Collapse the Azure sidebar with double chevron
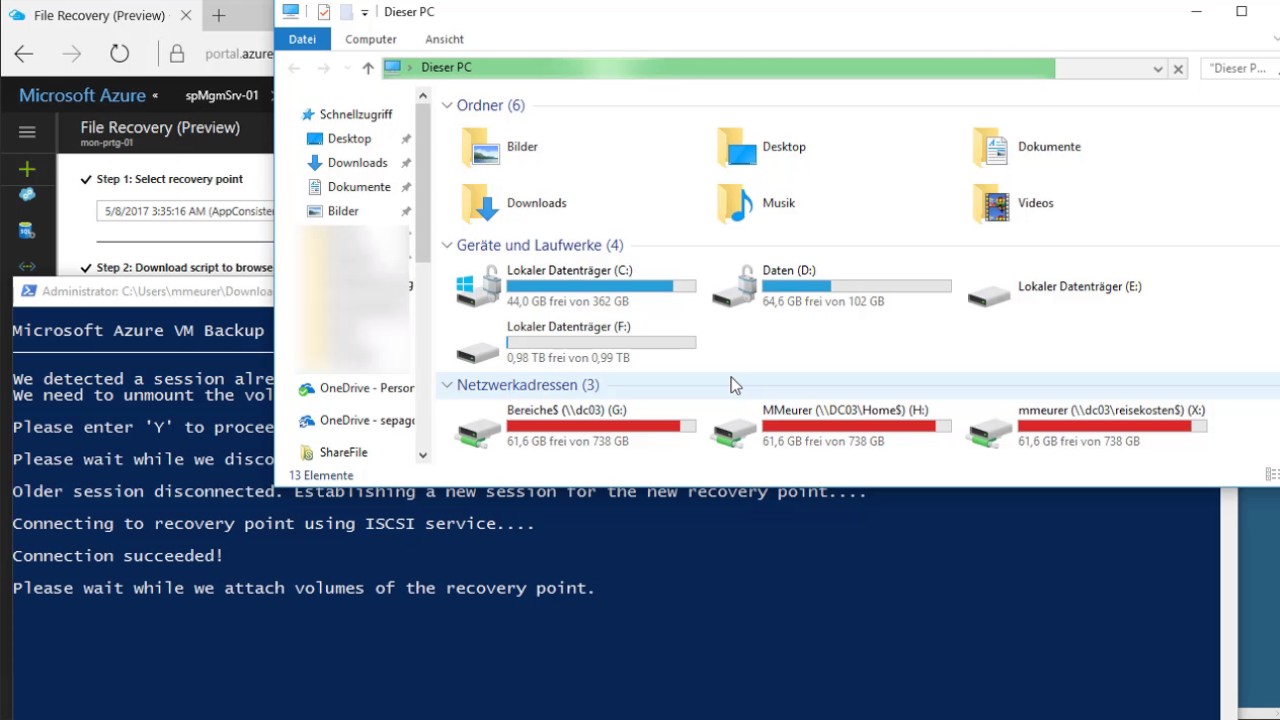This screenshot has width=1280, height=720. (x=155, y=96)
